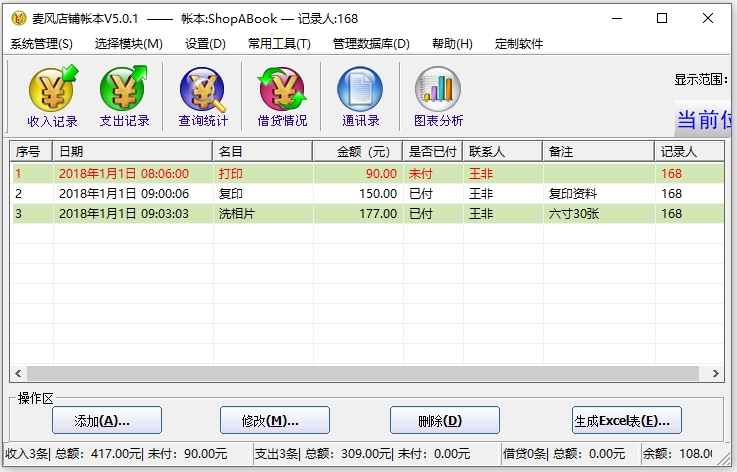This screenshot has height=472, width=737.
Task: Open the 系统管理(S) menu
Action: (41, 44)
